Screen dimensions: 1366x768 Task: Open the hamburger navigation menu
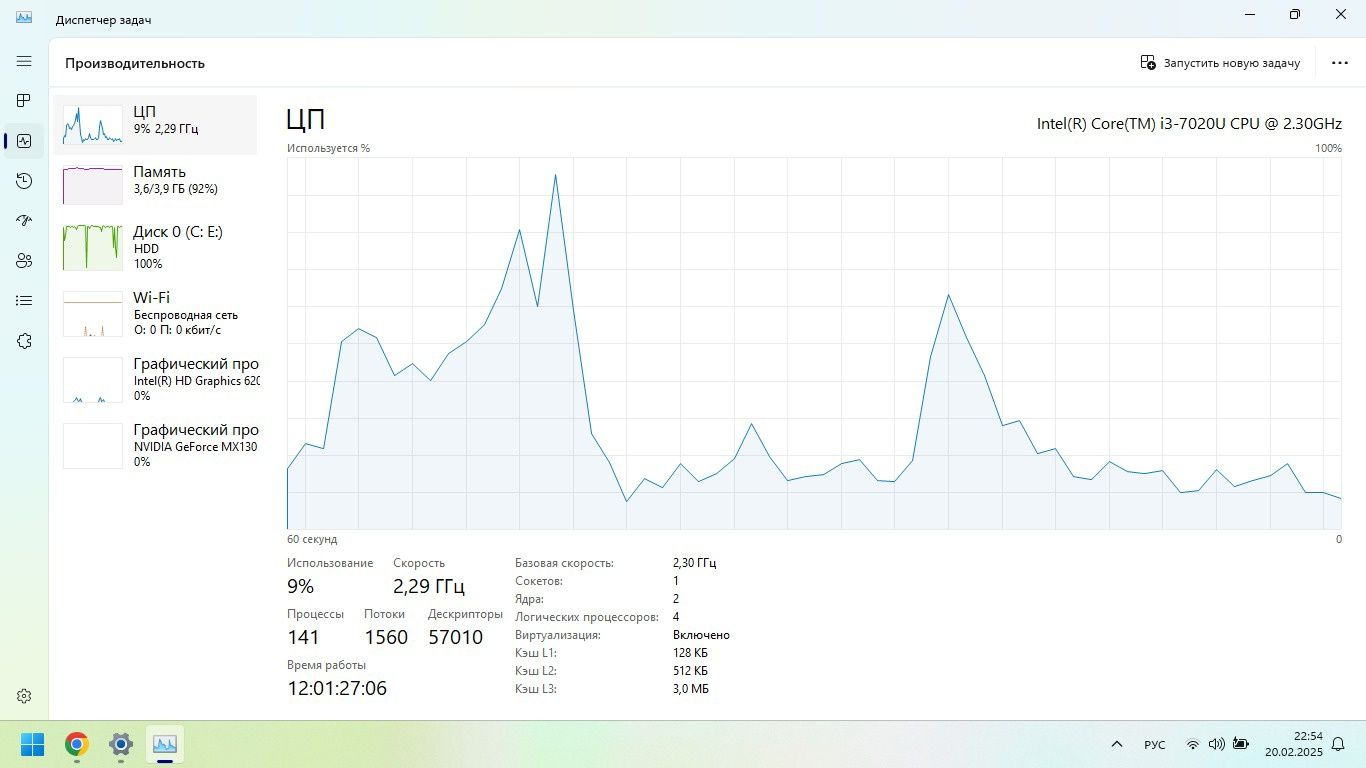(24, 61)
